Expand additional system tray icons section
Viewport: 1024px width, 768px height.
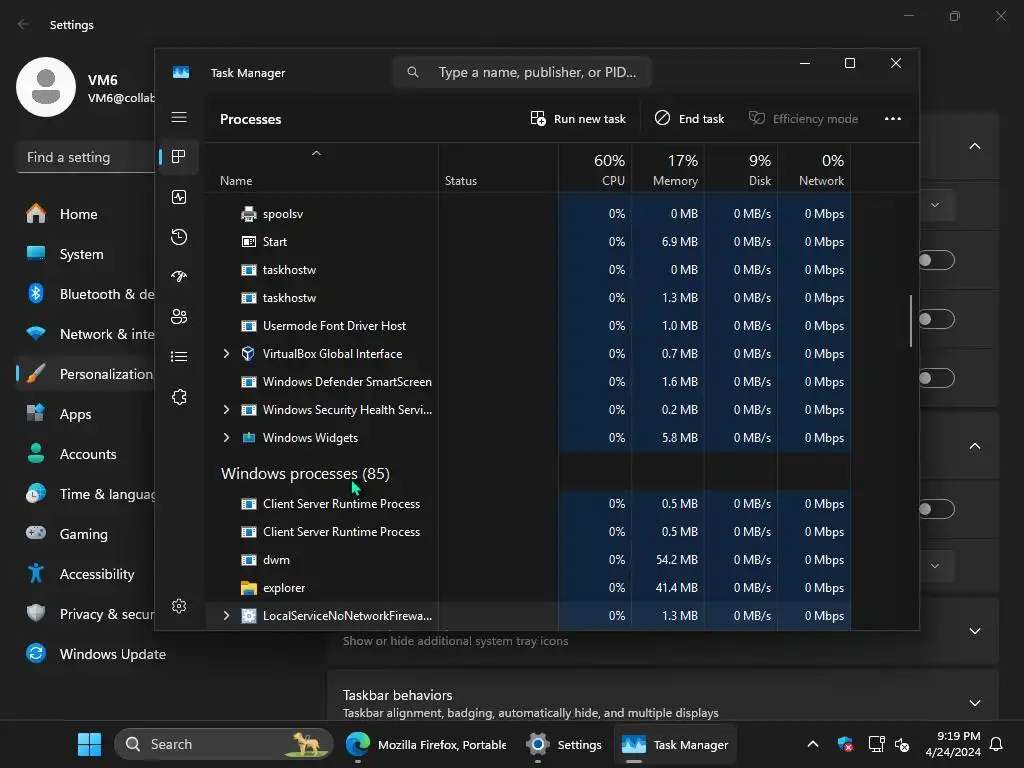975,631
